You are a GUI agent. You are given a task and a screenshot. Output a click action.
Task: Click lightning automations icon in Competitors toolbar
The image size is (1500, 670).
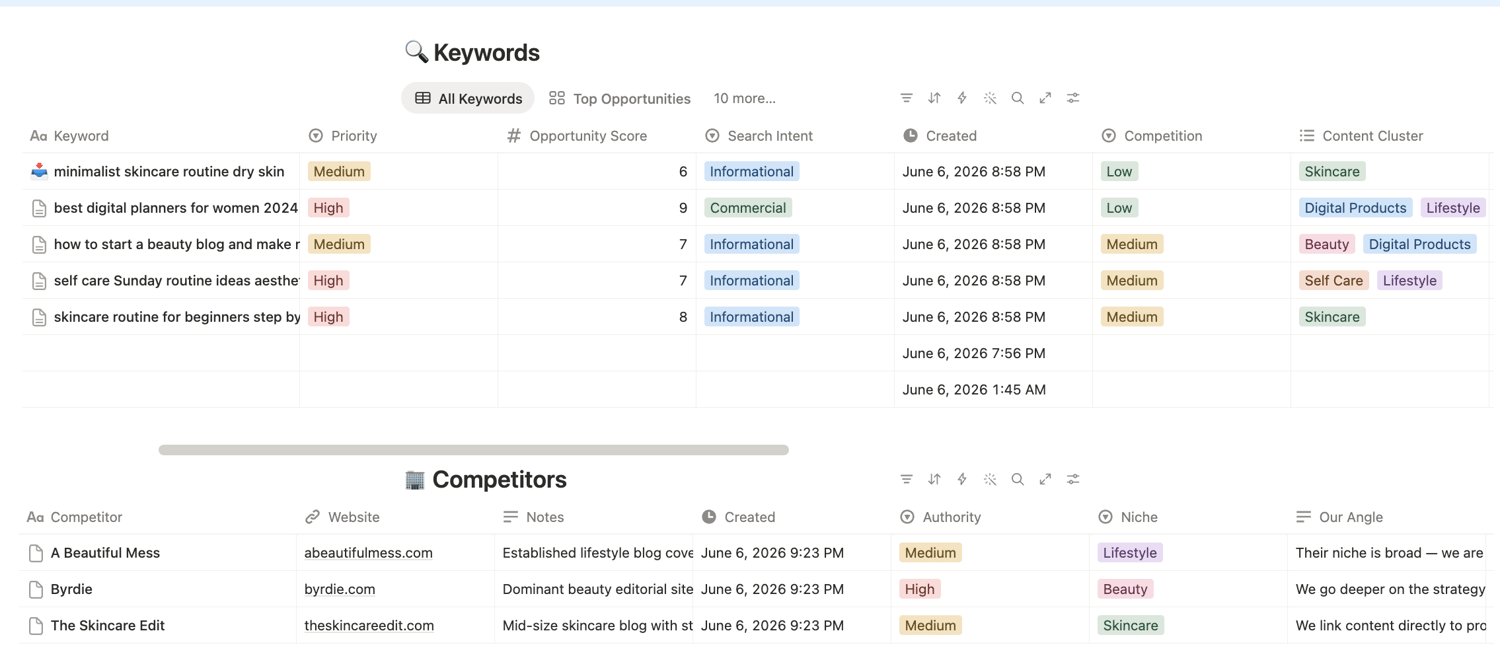pyautogui.click(x=962, y=479)
